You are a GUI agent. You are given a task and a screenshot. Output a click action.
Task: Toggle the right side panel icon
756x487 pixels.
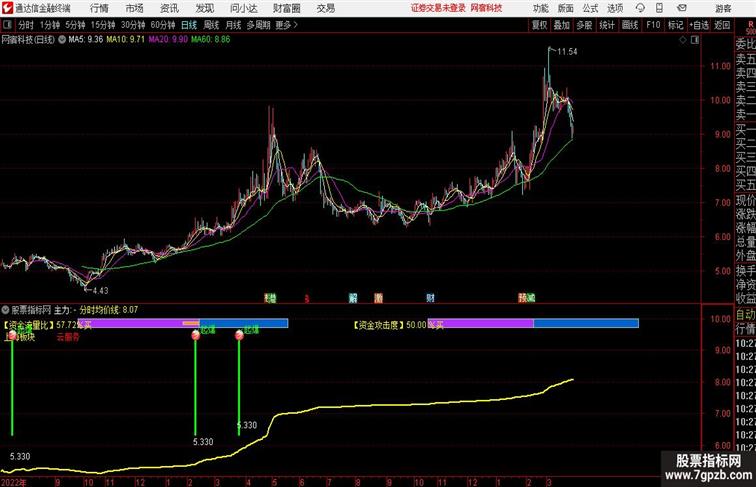695,40
